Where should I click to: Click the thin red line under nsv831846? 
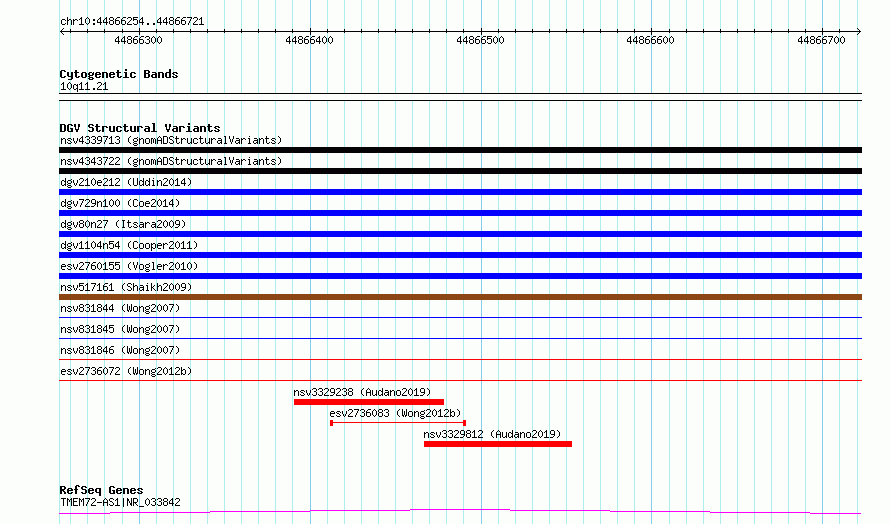coord(460,359)
